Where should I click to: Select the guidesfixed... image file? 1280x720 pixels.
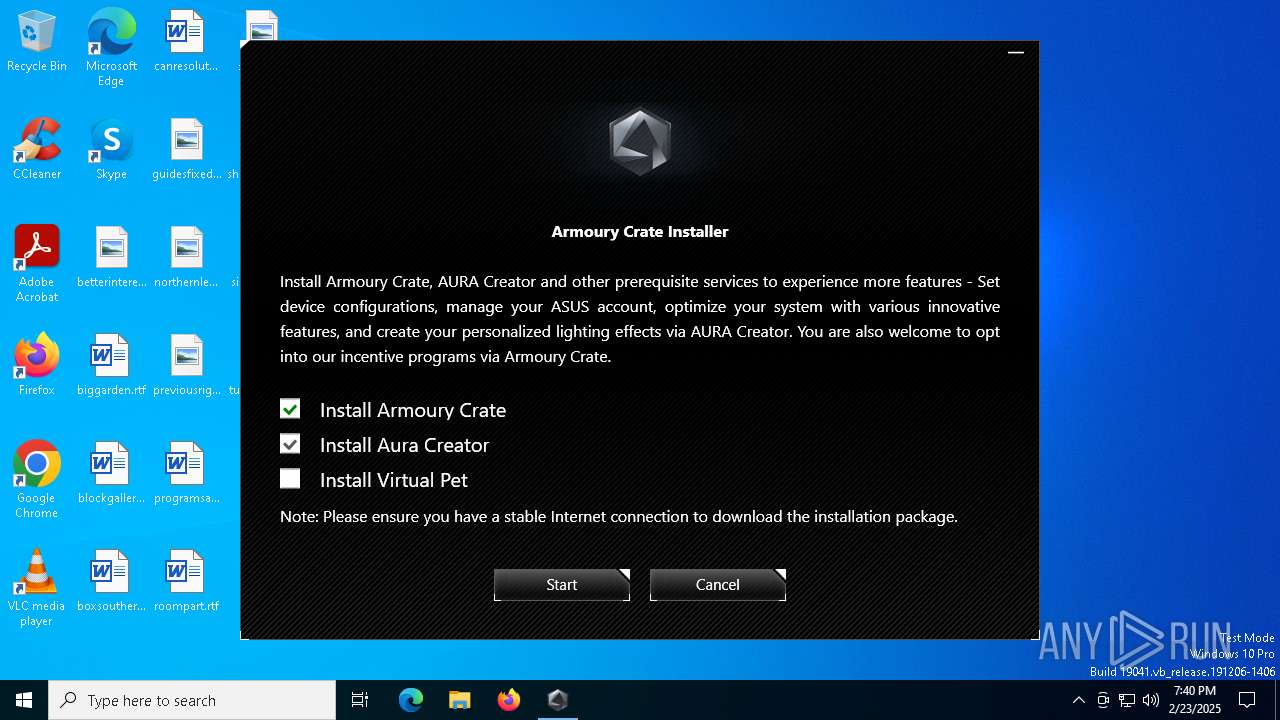click(186, 150)
